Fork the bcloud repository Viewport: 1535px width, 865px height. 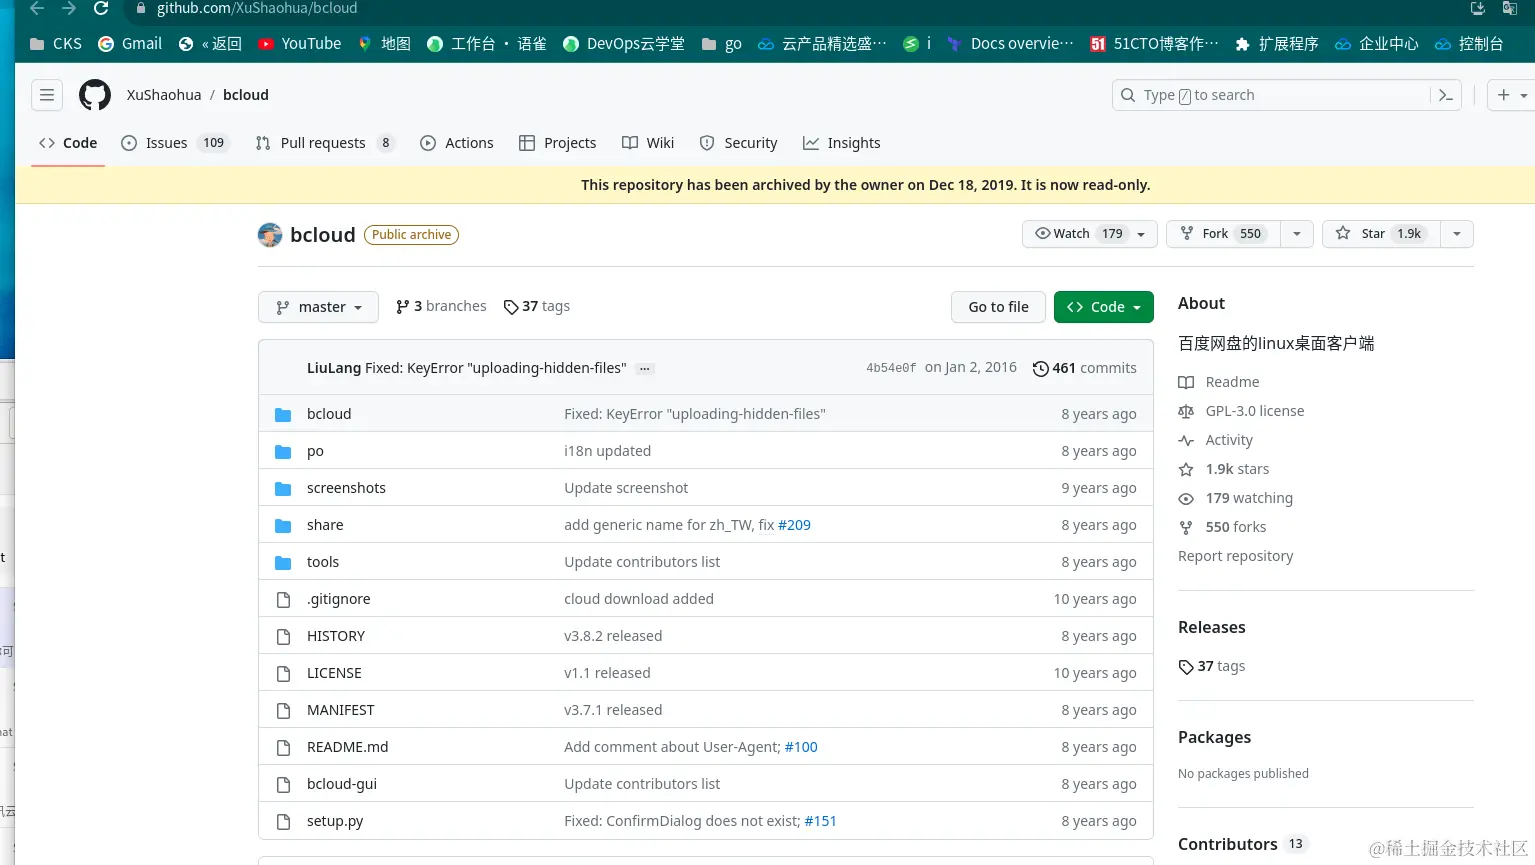tap(1223, 234)
